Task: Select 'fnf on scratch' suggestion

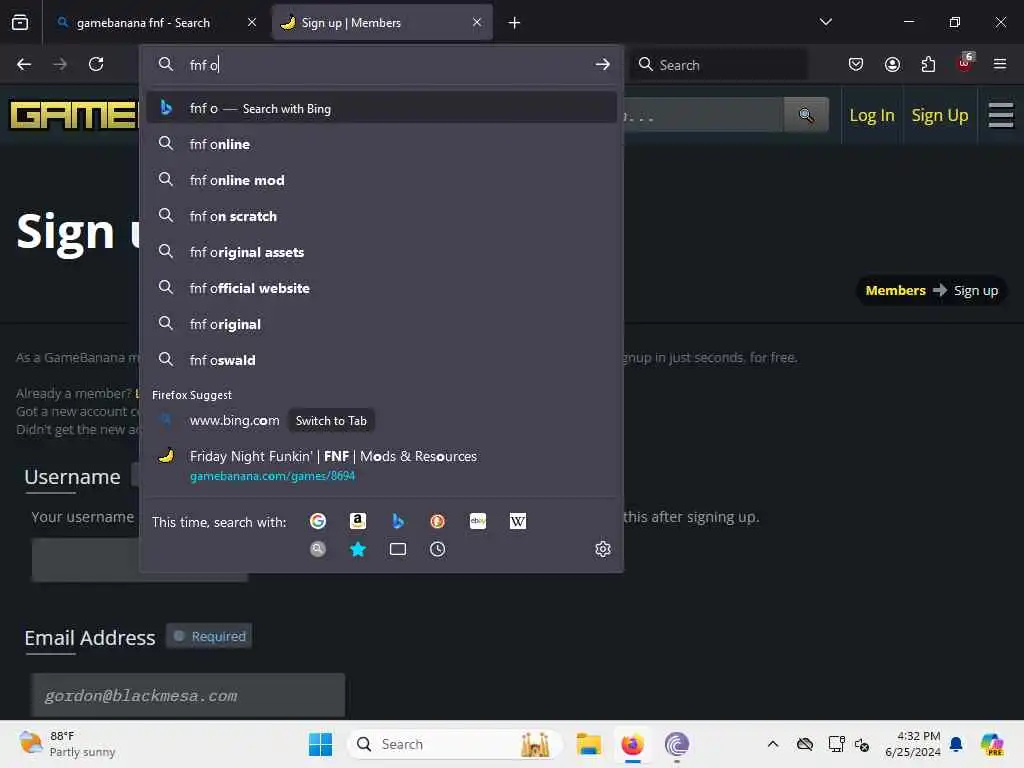Action: point(382,216)
